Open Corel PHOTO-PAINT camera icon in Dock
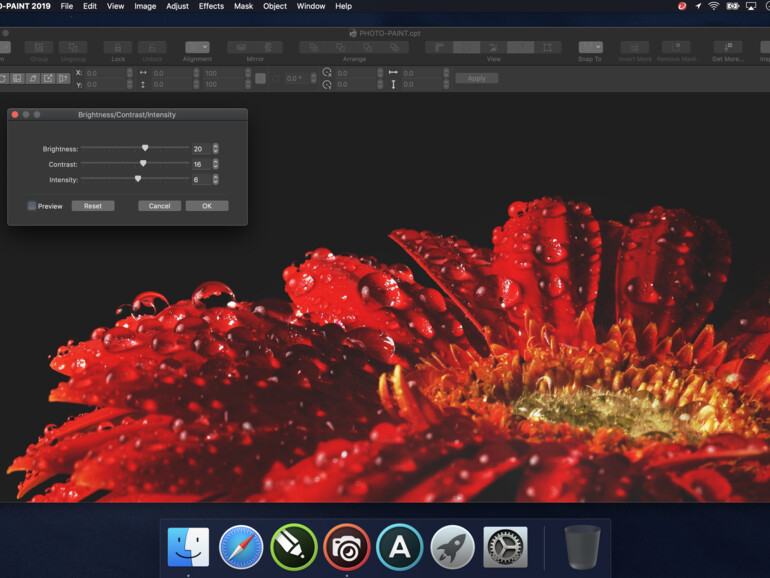Image resolution: width=770 pixels, height=578 pixels. click(347, 547)
